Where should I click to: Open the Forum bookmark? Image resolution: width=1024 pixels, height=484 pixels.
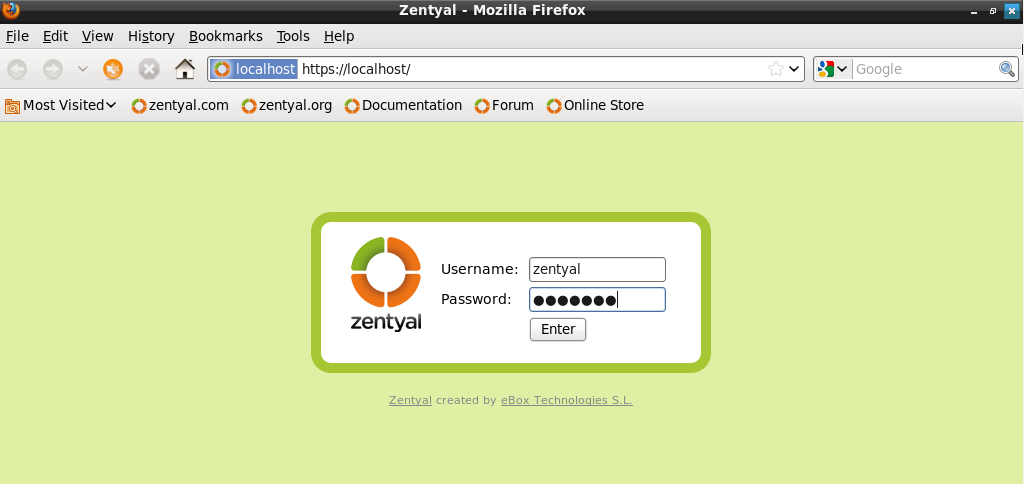click(x=504, y=105)
